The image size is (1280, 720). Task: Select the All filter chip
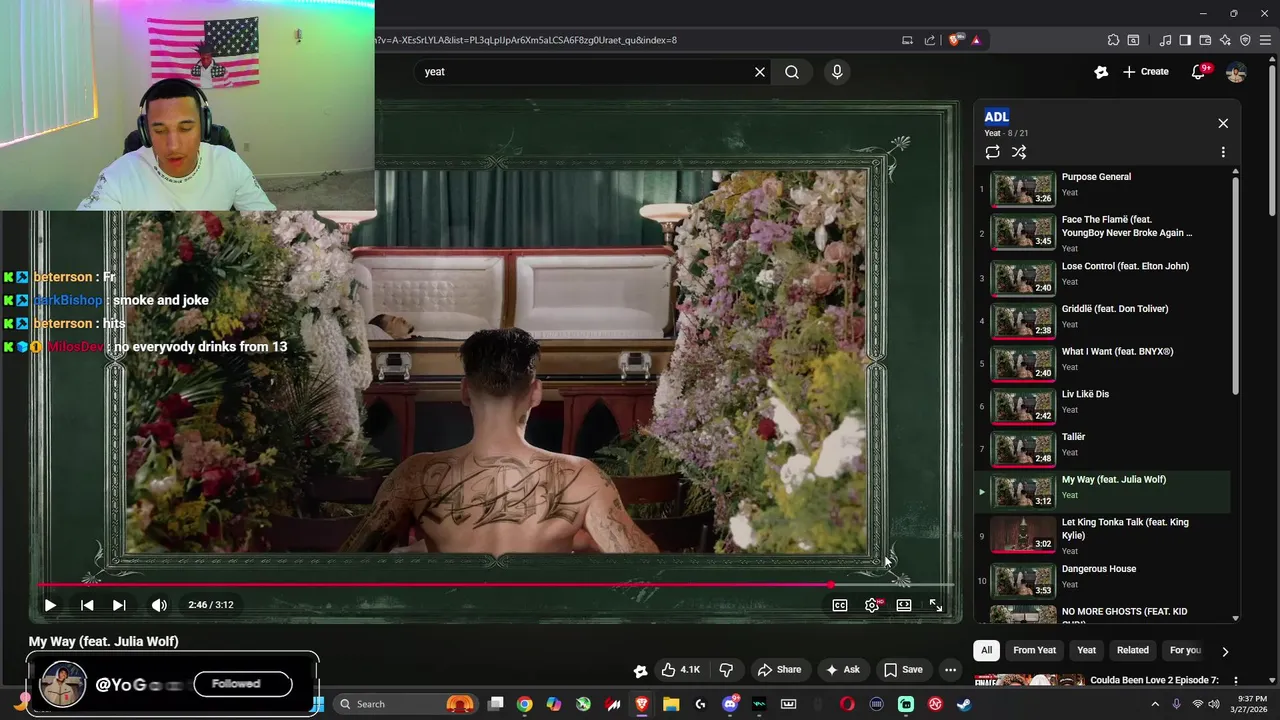point(986,650)
